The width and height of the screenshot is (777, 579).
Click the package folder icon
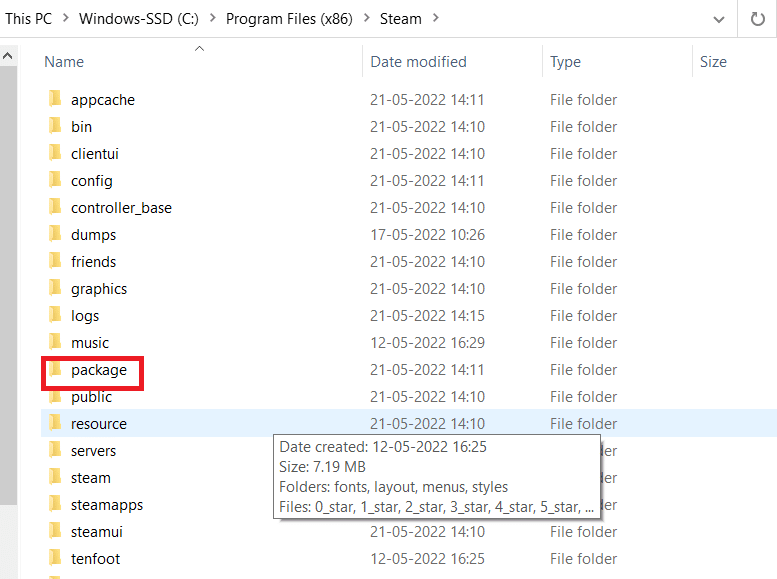coord(56,369)
